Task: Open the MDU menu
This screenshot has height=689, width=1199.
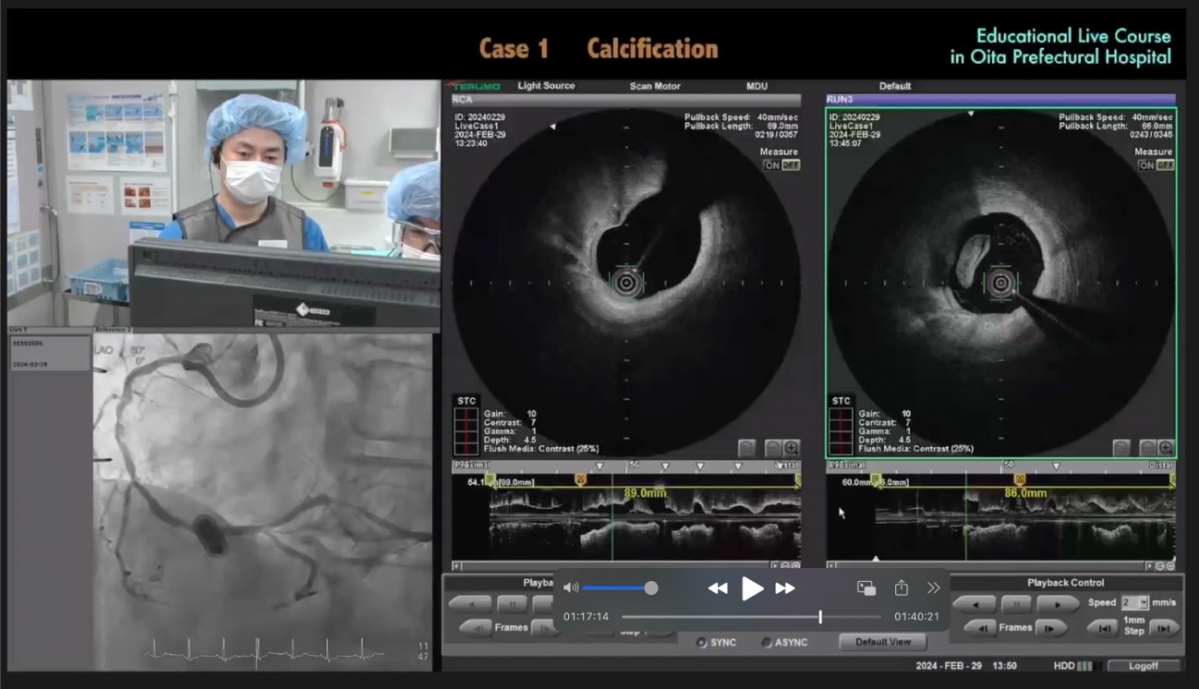Action: pos(756,86)
